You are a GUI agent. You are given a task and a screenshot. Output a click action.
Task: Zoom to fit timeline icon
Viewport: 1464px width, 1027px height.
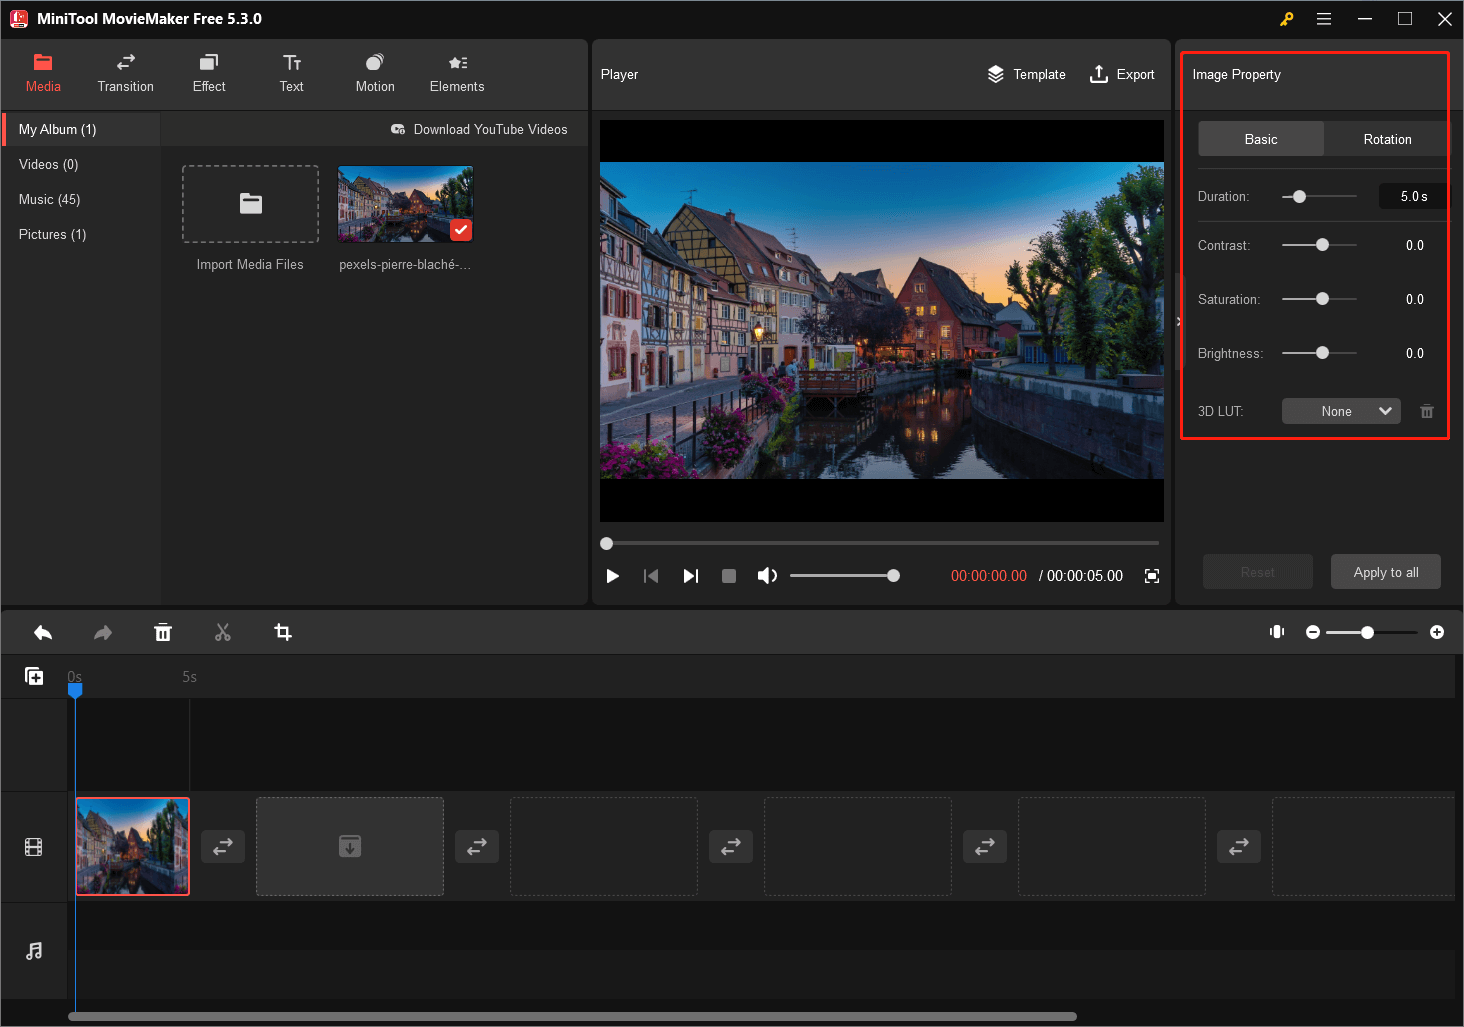point(1277,632)
